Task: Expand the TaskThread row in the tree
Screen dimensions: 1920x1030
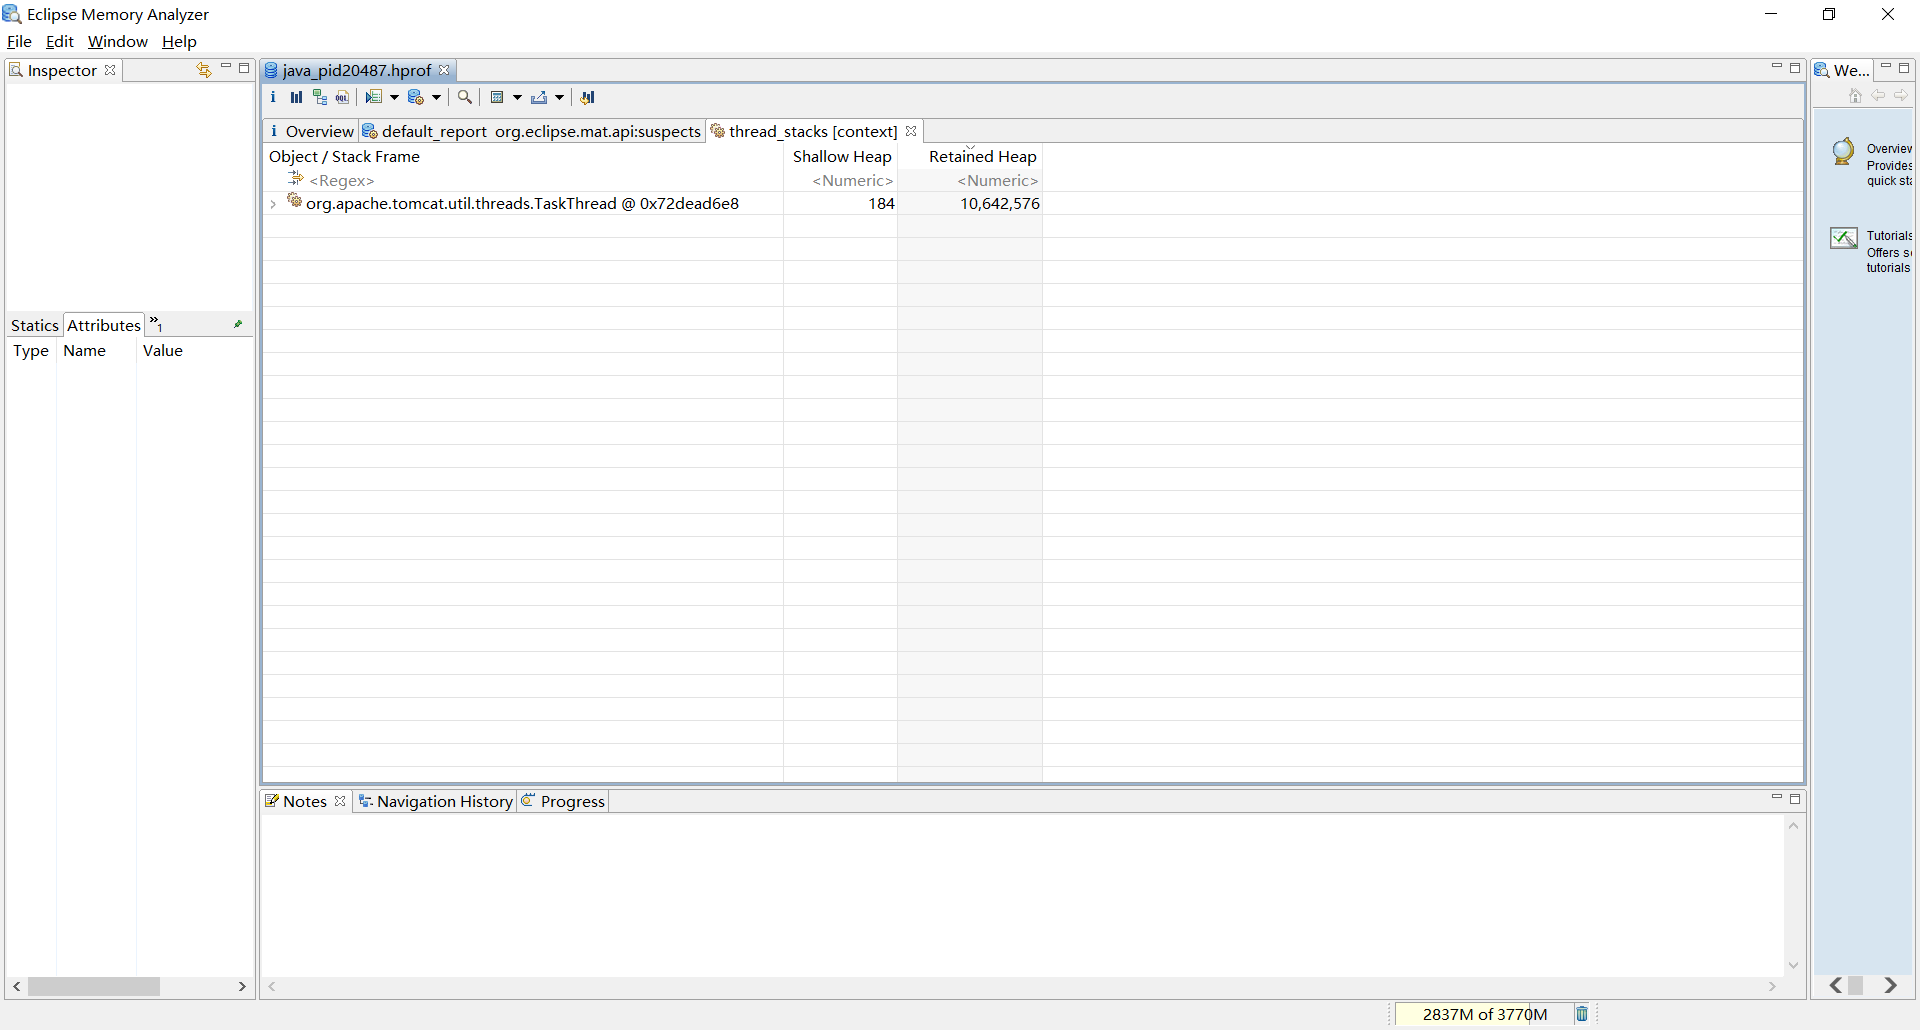Action: [273, 204]
